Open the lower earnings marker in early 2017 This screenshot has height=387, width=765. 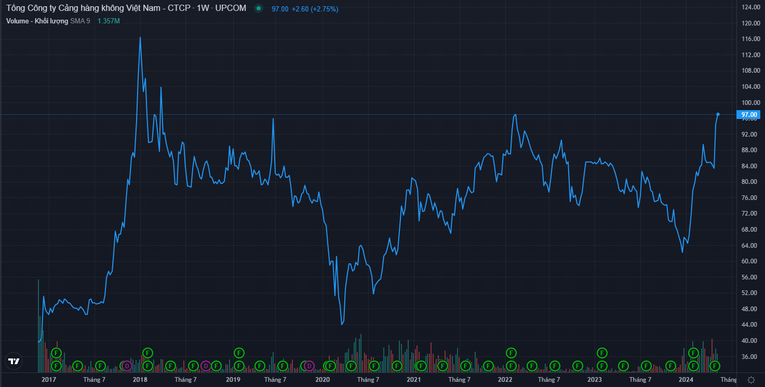(56, 366)
